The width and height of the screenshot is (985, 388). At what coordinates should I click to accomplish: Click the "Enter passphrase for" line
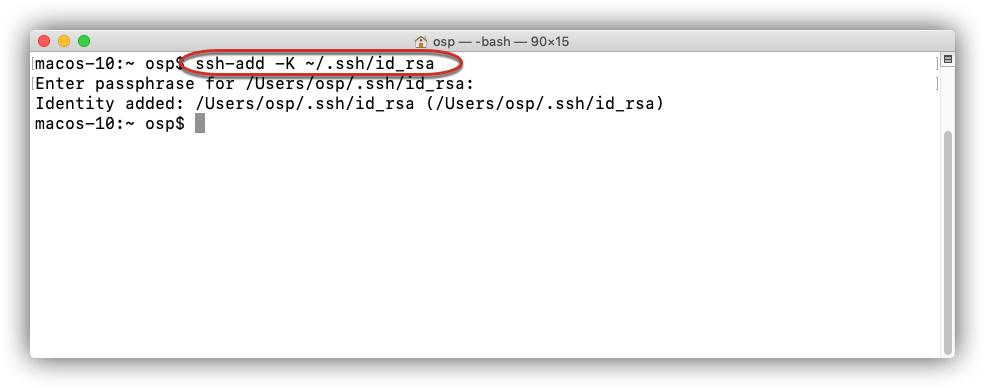254,84
